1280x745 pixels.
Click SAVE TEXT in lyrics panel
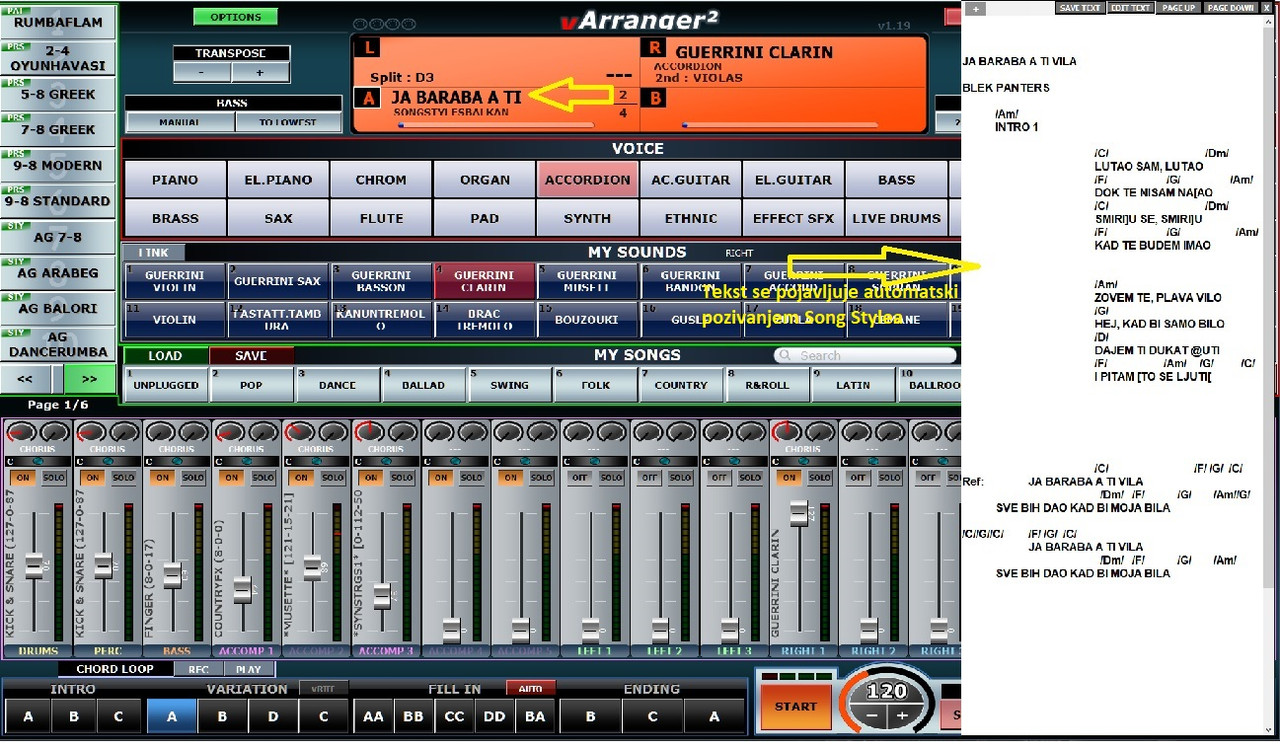click(1080, 7)
